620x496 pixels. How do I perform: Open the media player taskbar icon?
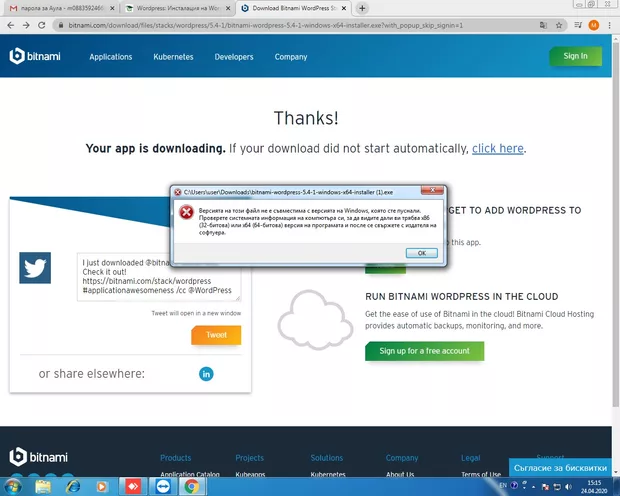click(x=102, y=487)
